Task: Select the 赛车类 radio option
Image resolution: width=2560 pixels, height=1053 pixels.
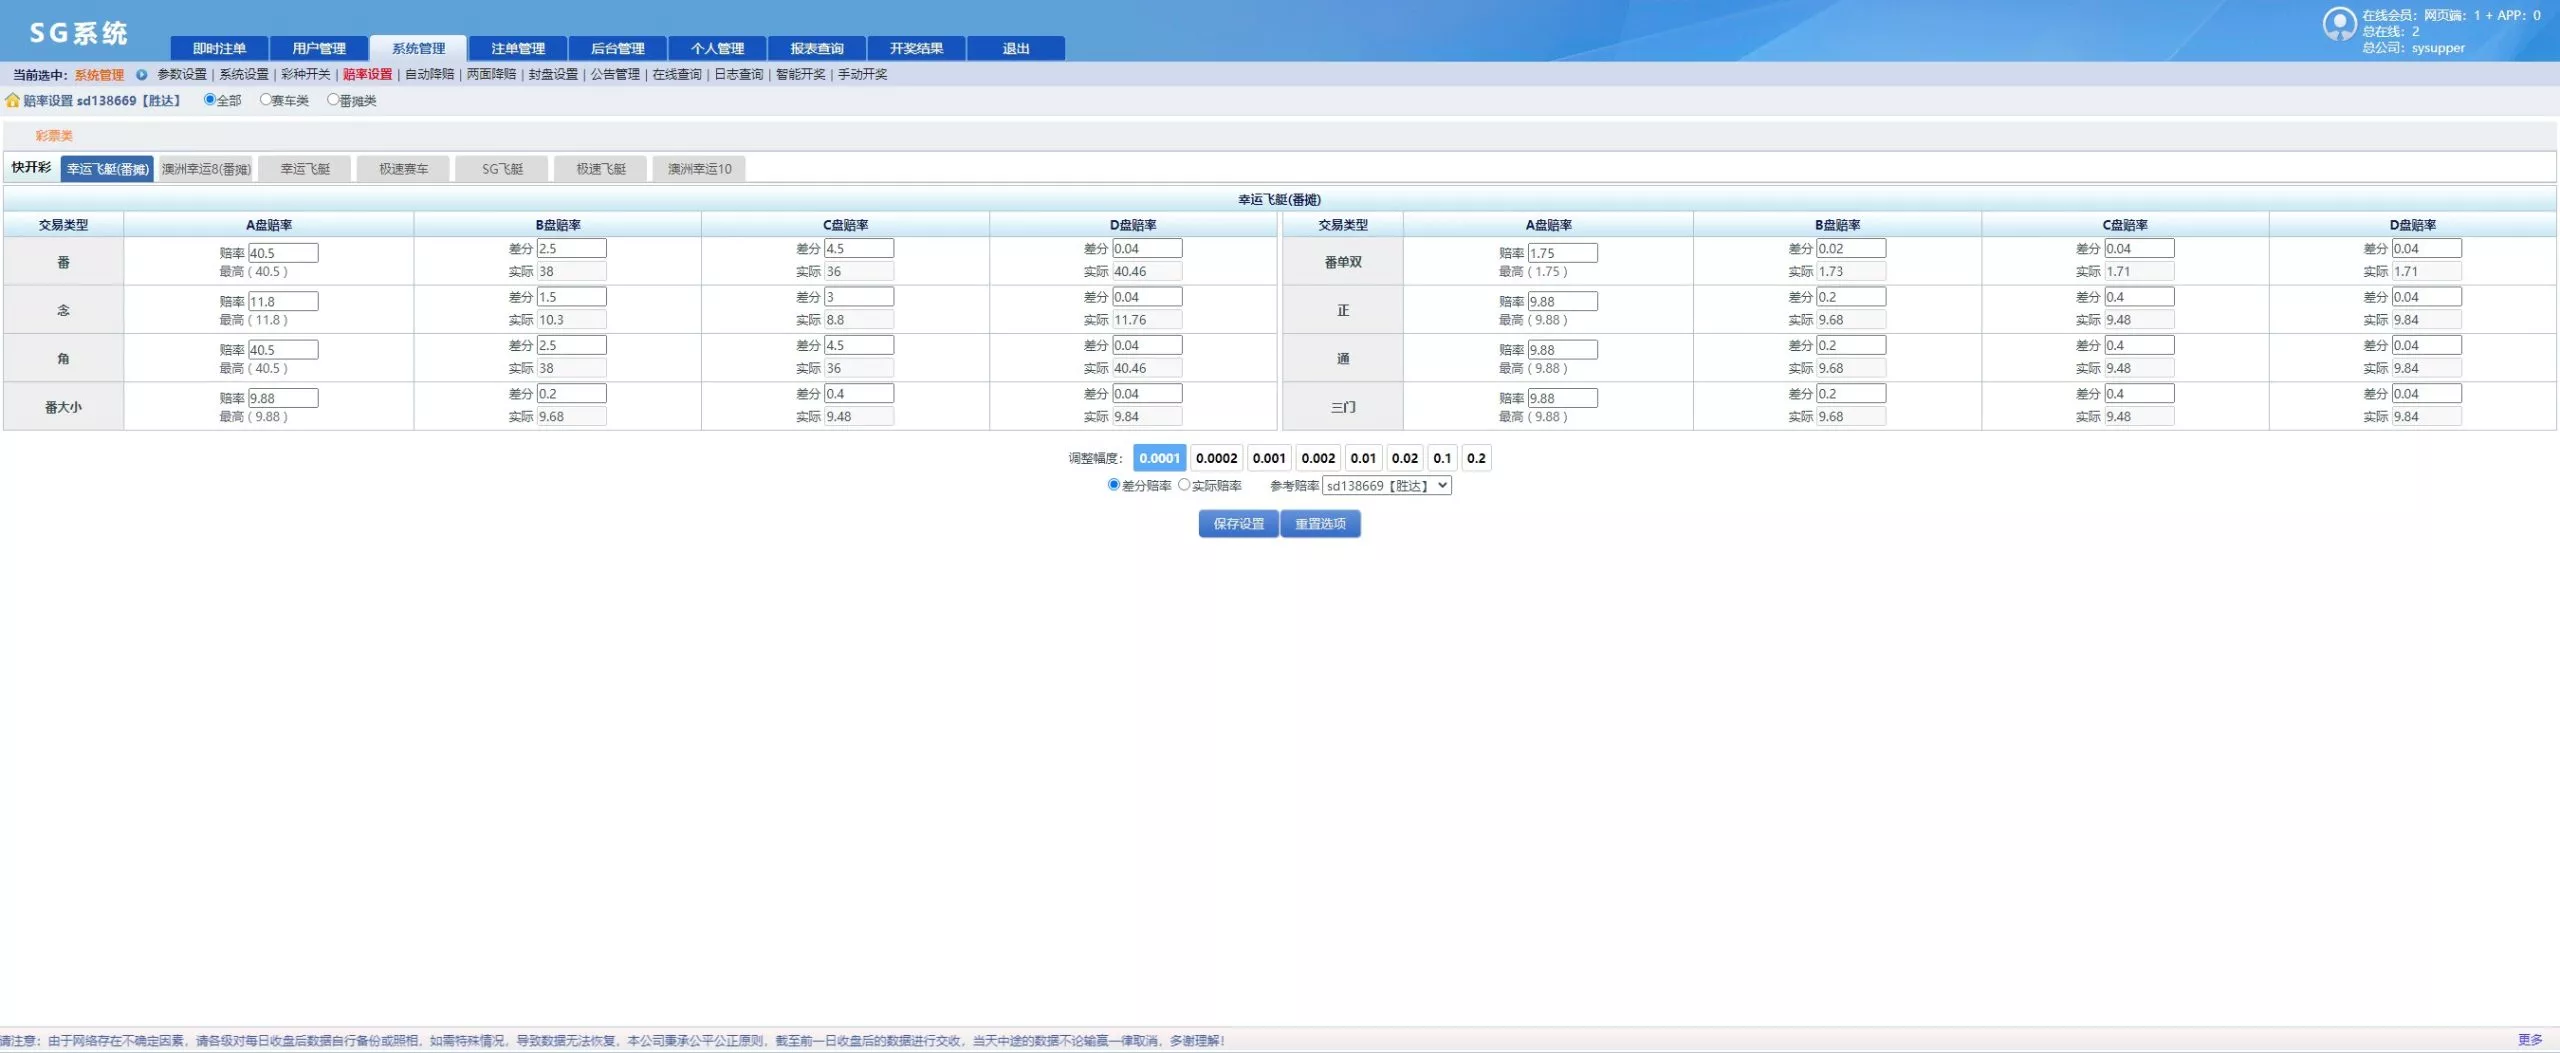Action: [x=266, y=100]
